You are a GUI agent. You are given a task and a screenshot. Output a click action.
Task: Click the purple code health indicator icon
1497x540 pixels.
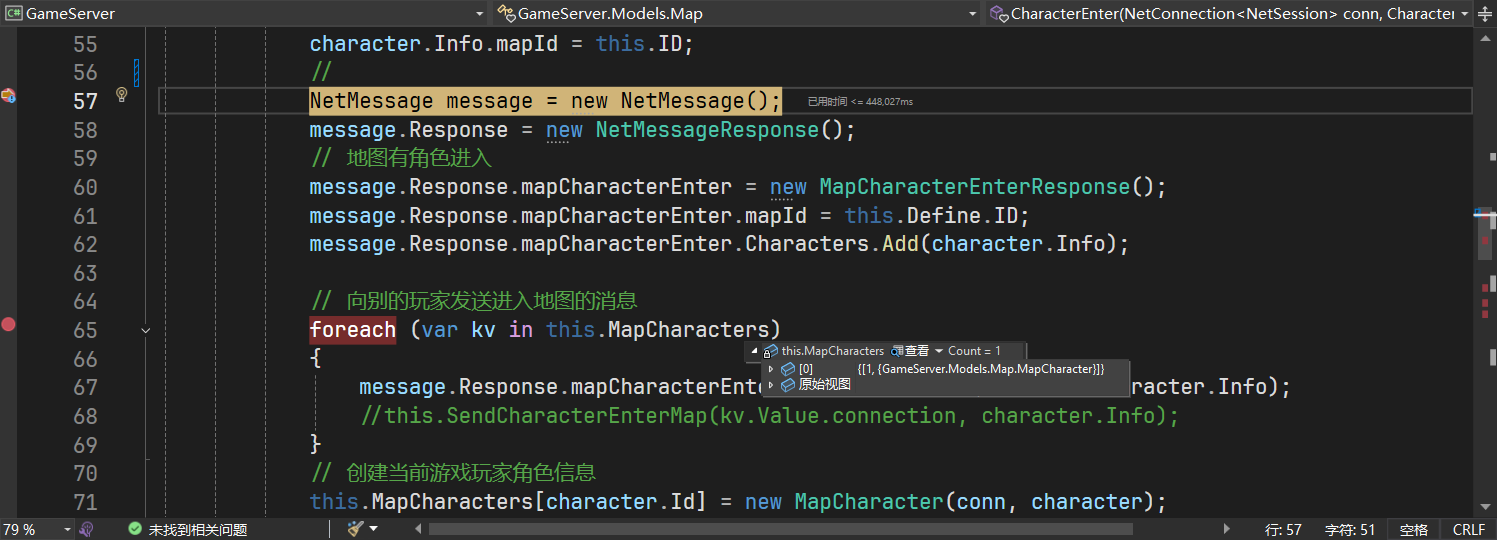pos(87,529)
